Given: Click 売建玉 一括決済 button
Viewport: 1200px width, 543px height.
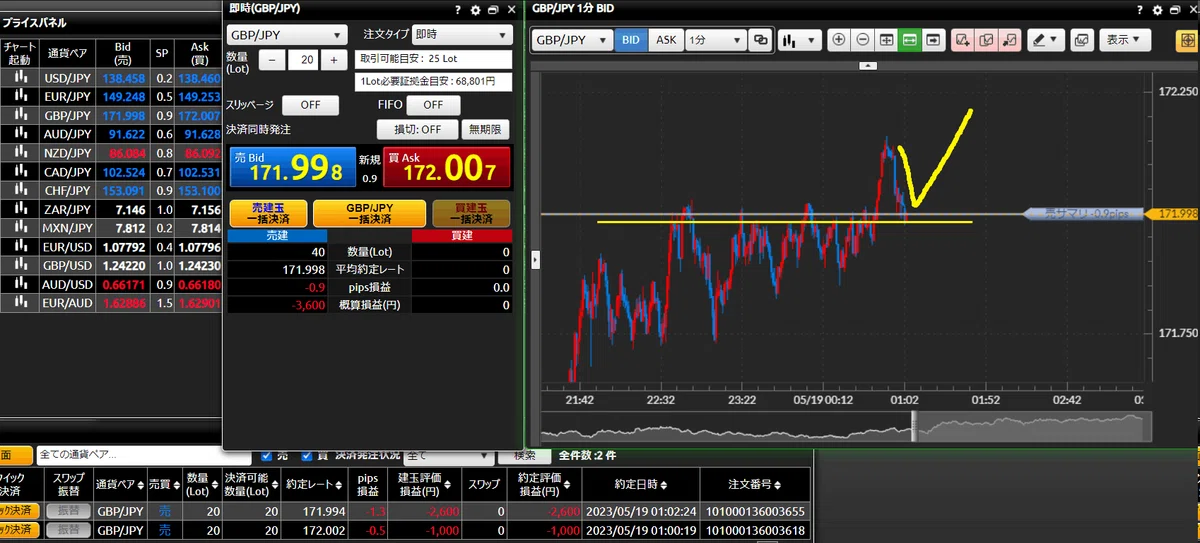Looking at the screenshot, I should (x=267, y=212).
